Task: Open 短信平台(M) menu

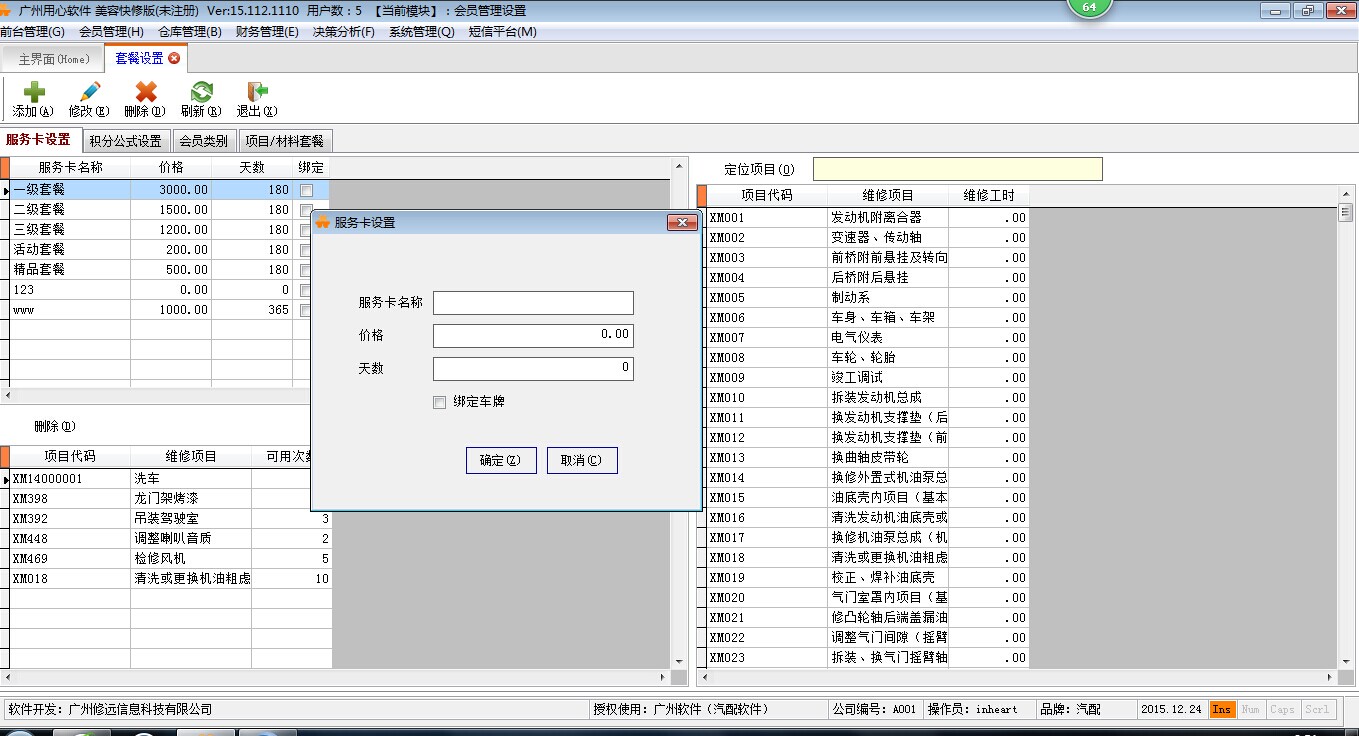Action: pyautogui.click(x=502, y=31)
